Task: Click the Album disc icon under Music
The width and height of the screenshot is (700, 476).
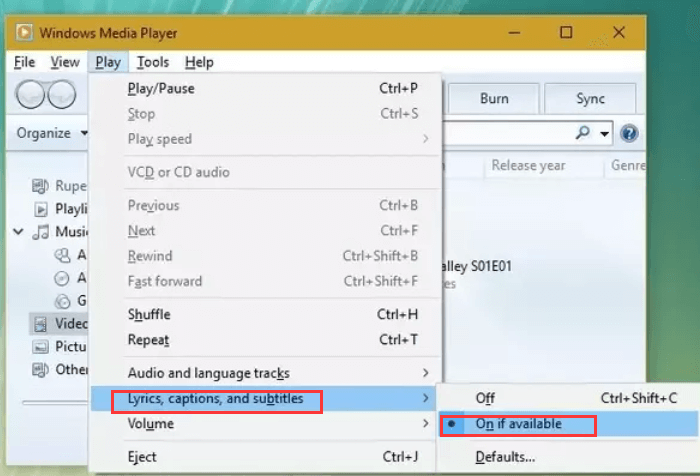Action: (x=62, y=278)
